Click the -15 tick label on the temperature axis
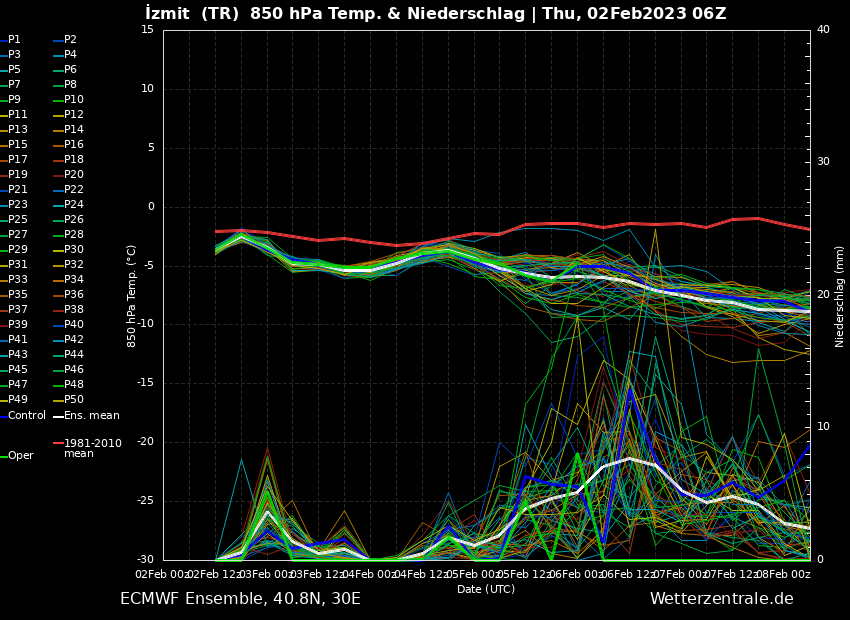Image resolution: width=850 pixels, height=620 pixels. (x=144, y=383)
